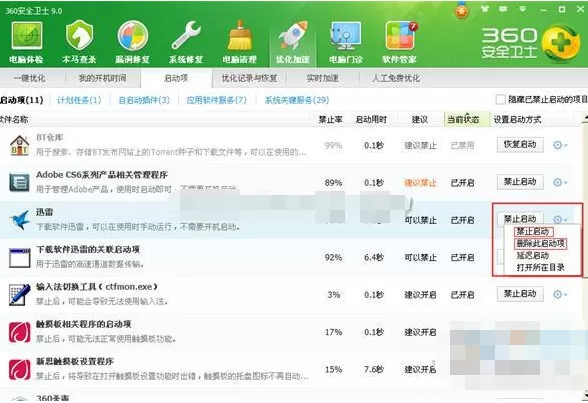Open 软件管家 icon with badge
The width and height of the screenshot is (588, 403).
click(400, 41)
